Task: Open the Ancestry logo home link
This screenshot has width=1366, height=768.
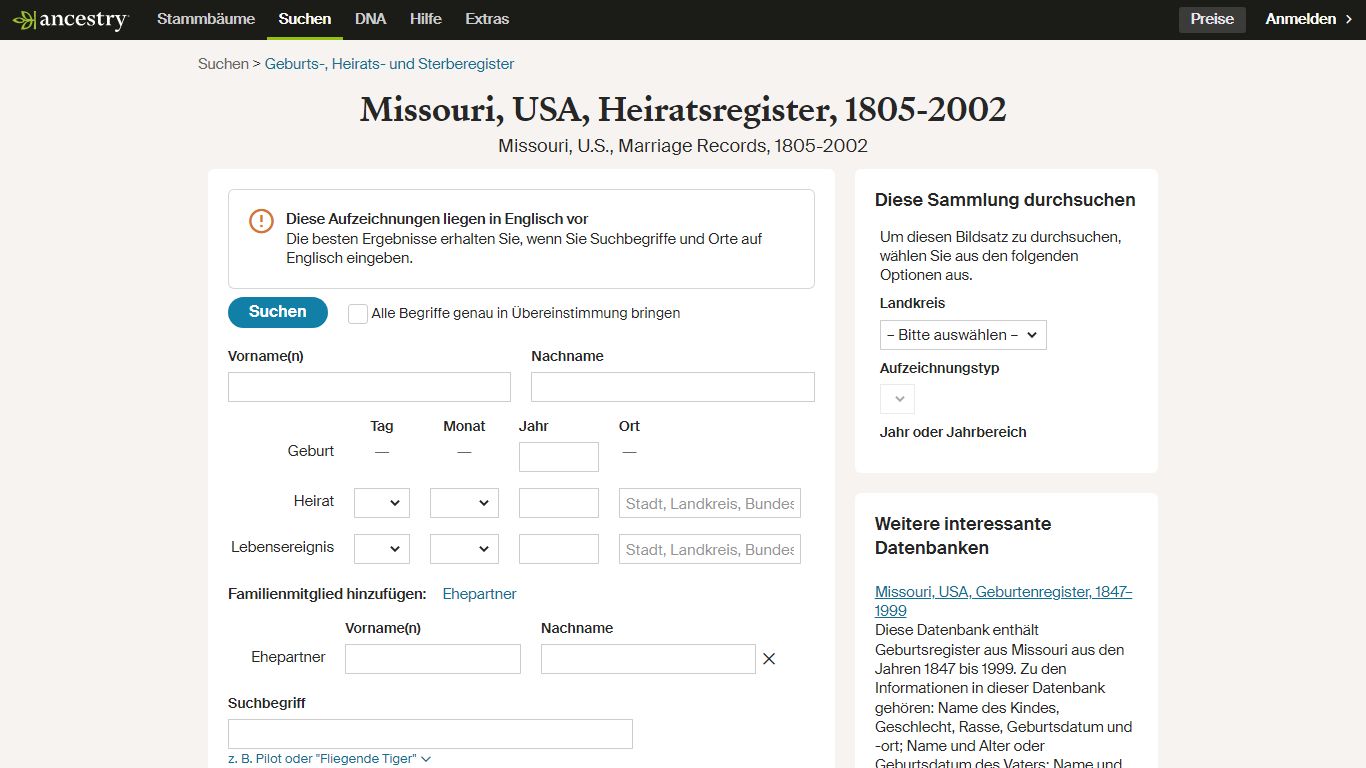Action: (70, 19)
